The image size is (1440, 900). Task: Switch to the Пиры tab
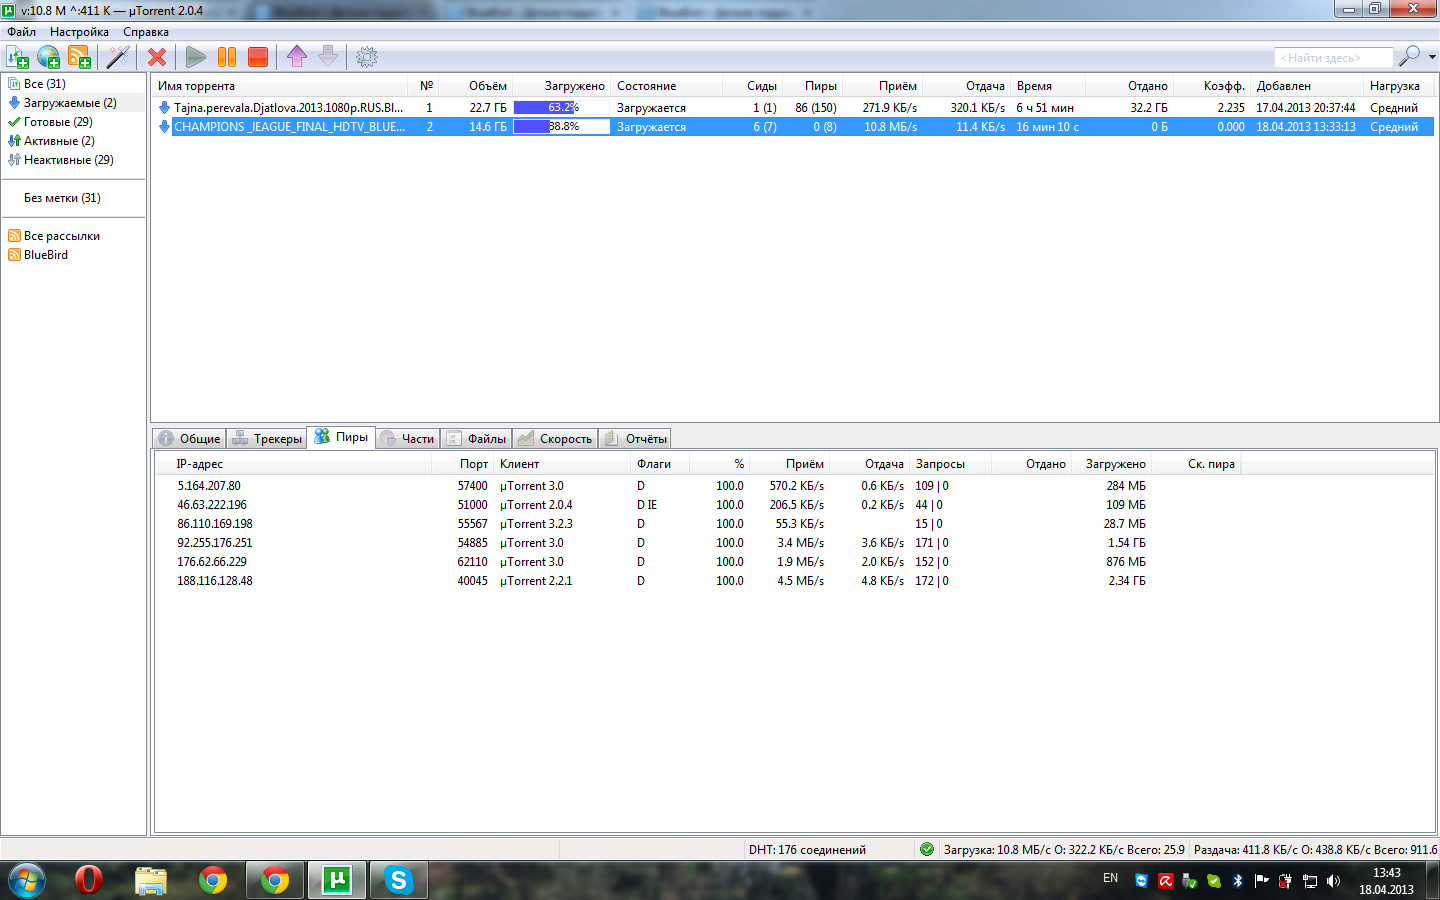[341, 437]
